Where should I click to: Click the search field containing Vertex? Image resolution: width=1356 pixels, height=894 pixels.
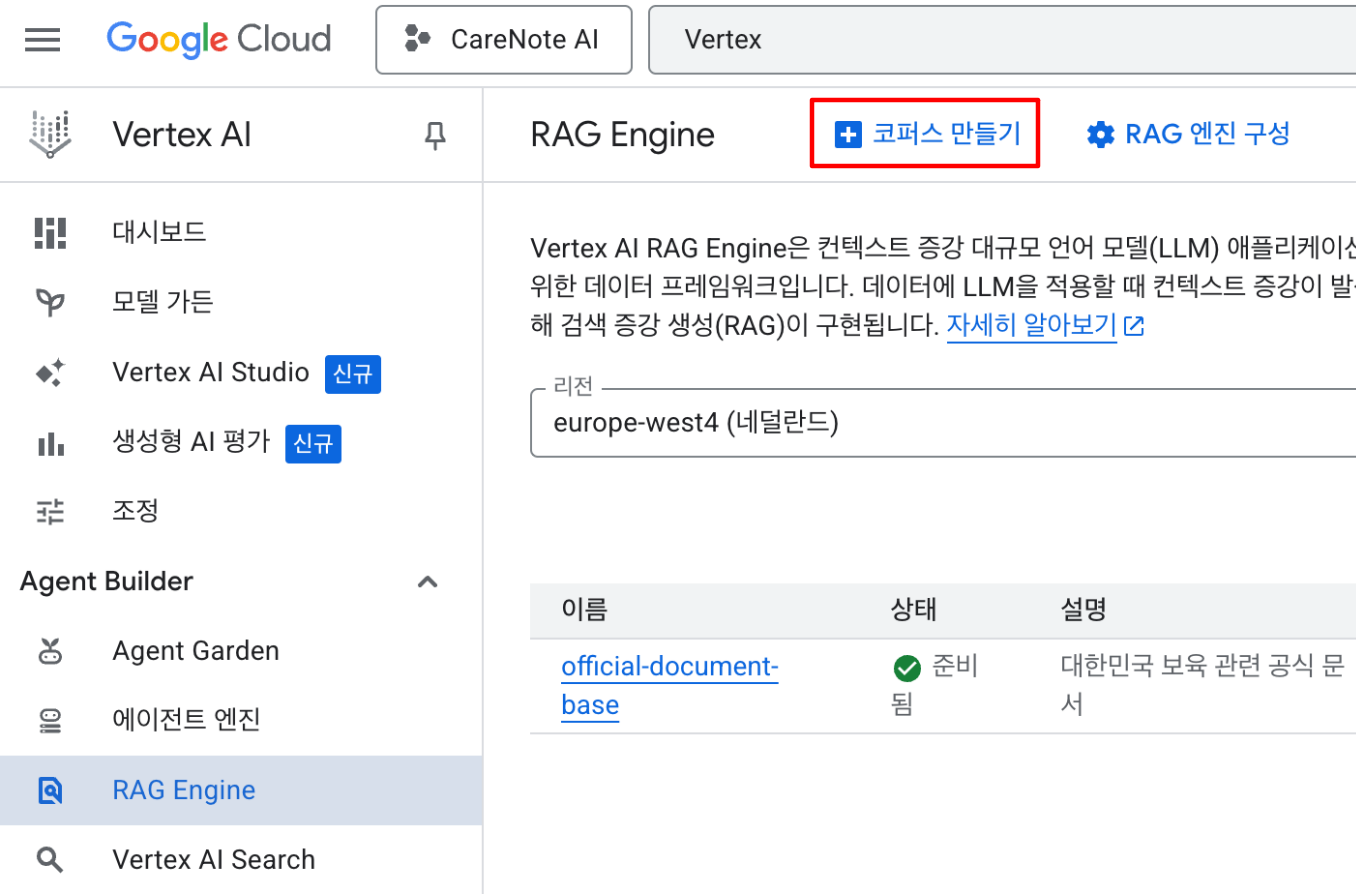pyautogui.click(x=1002, y=40)
